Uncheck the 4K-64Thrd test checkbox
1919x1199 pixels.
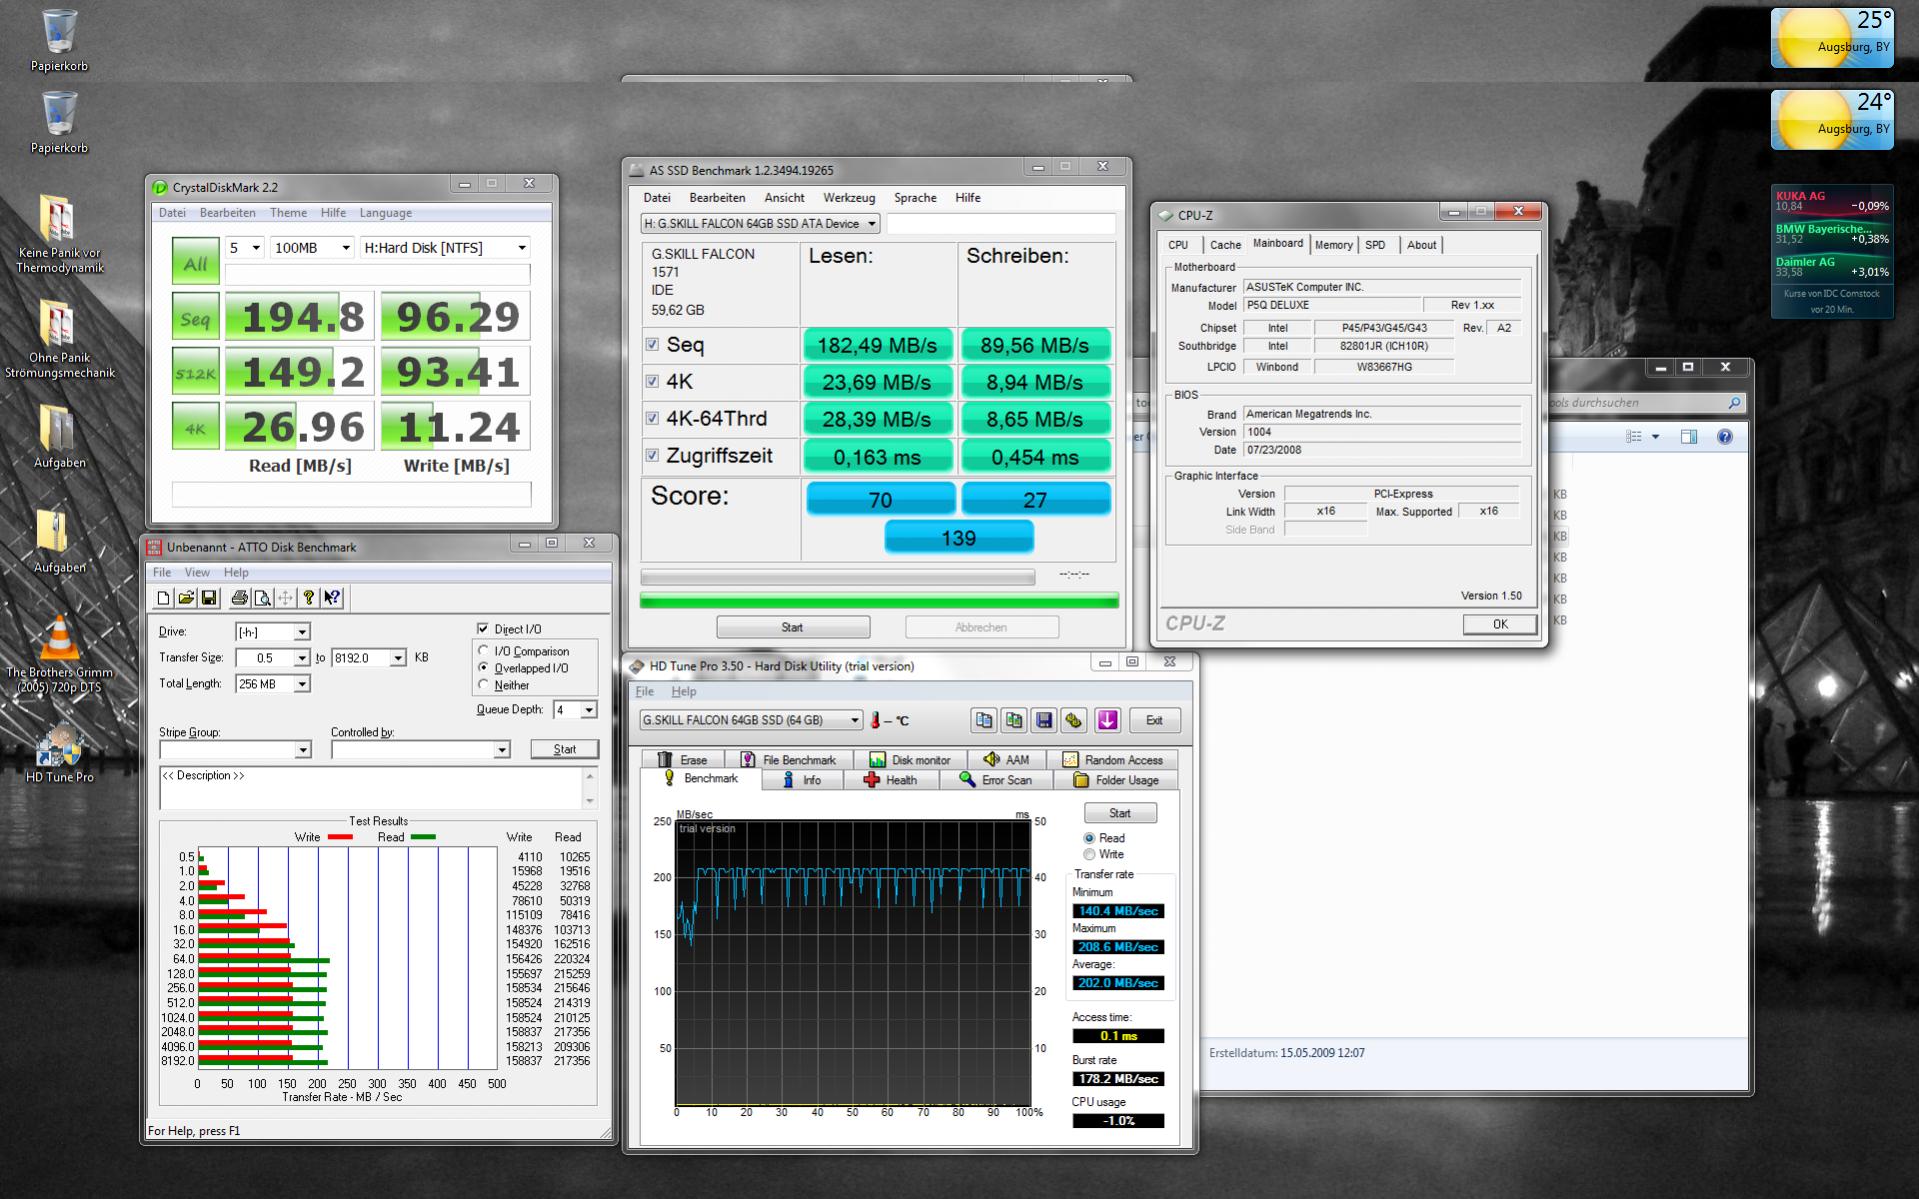(652, 418)
